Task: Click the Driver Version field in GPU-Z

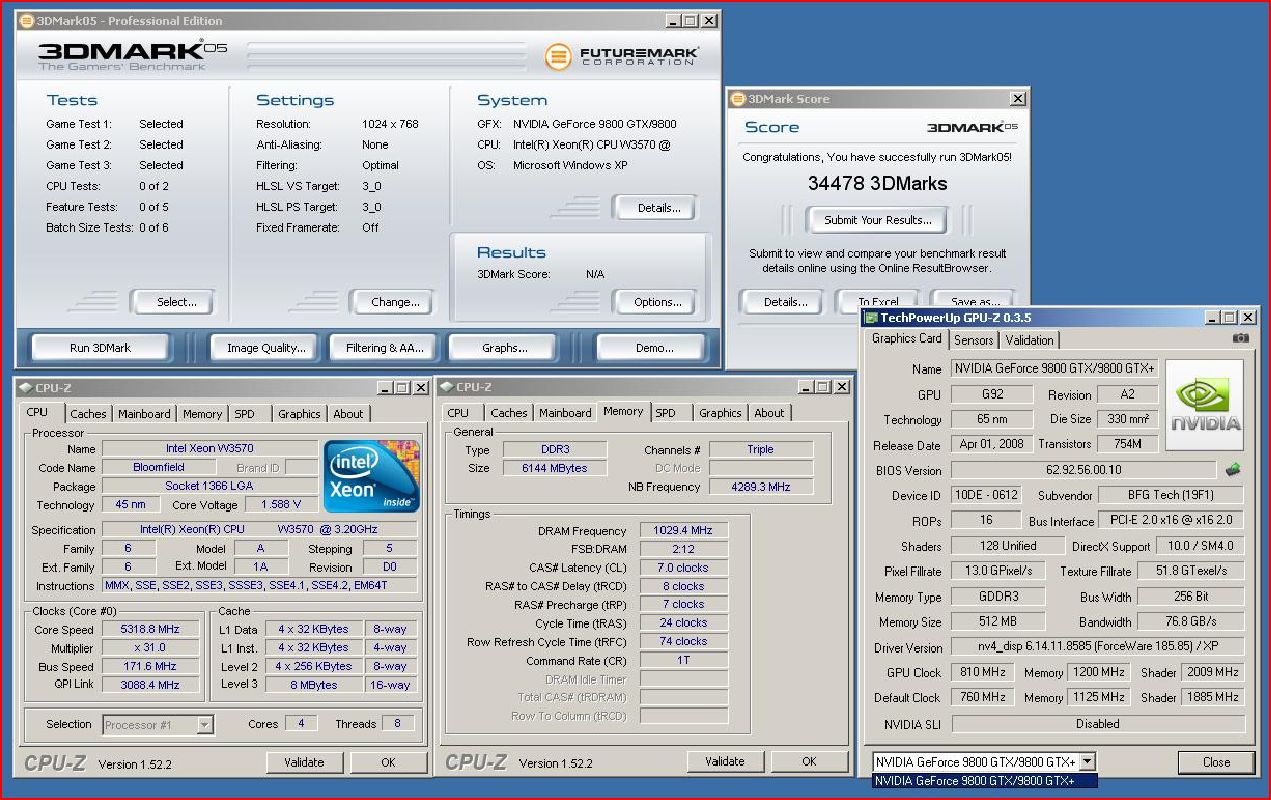Action: (x=1098, y=647)
